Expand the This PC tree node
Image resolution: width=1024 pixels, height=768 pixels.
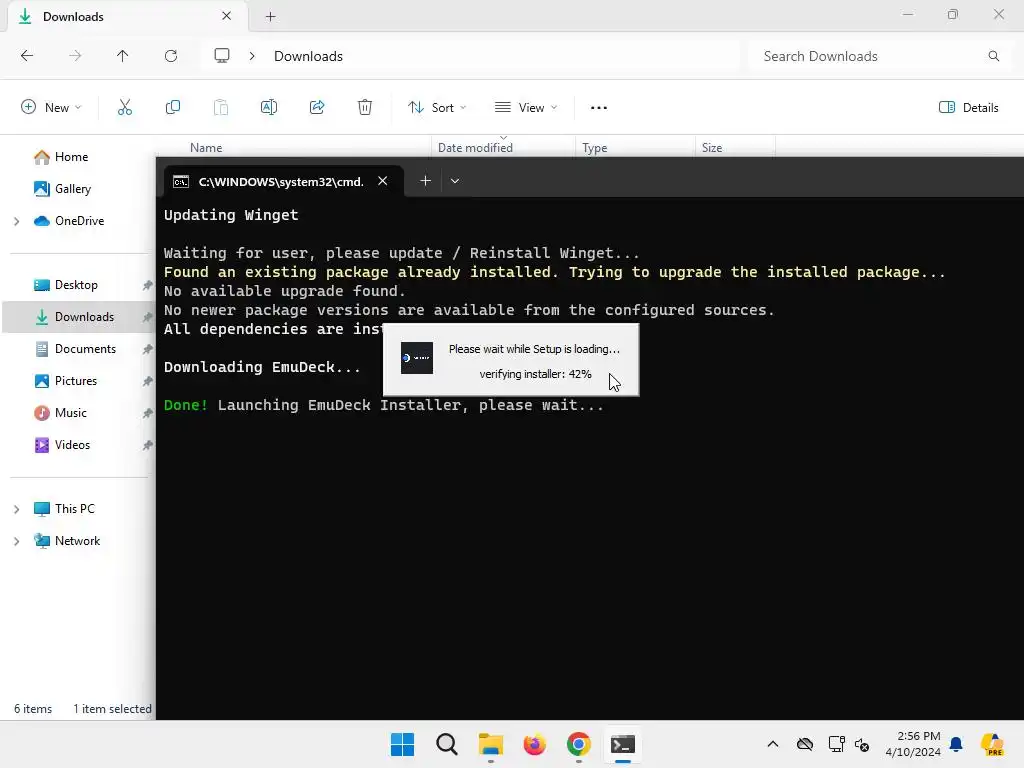tap(16, 509)
